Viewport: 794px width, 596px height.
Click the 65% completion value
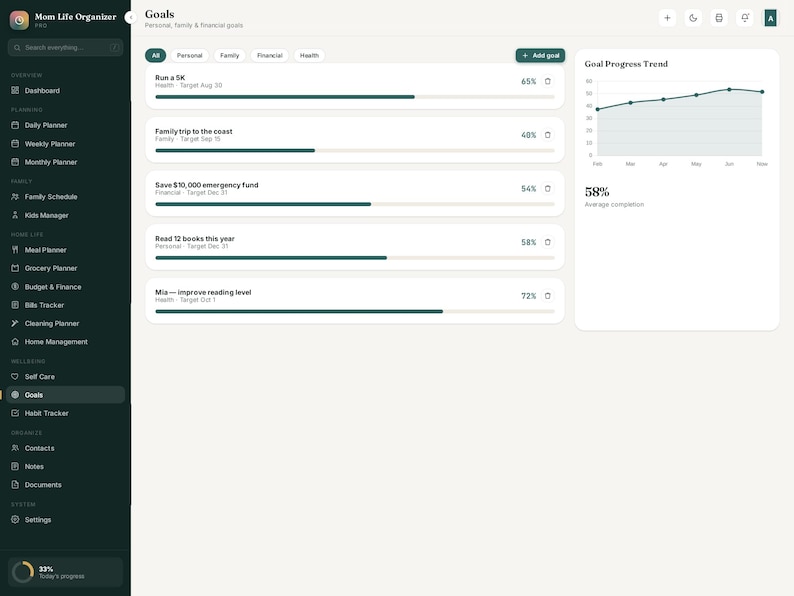(529, 81)
